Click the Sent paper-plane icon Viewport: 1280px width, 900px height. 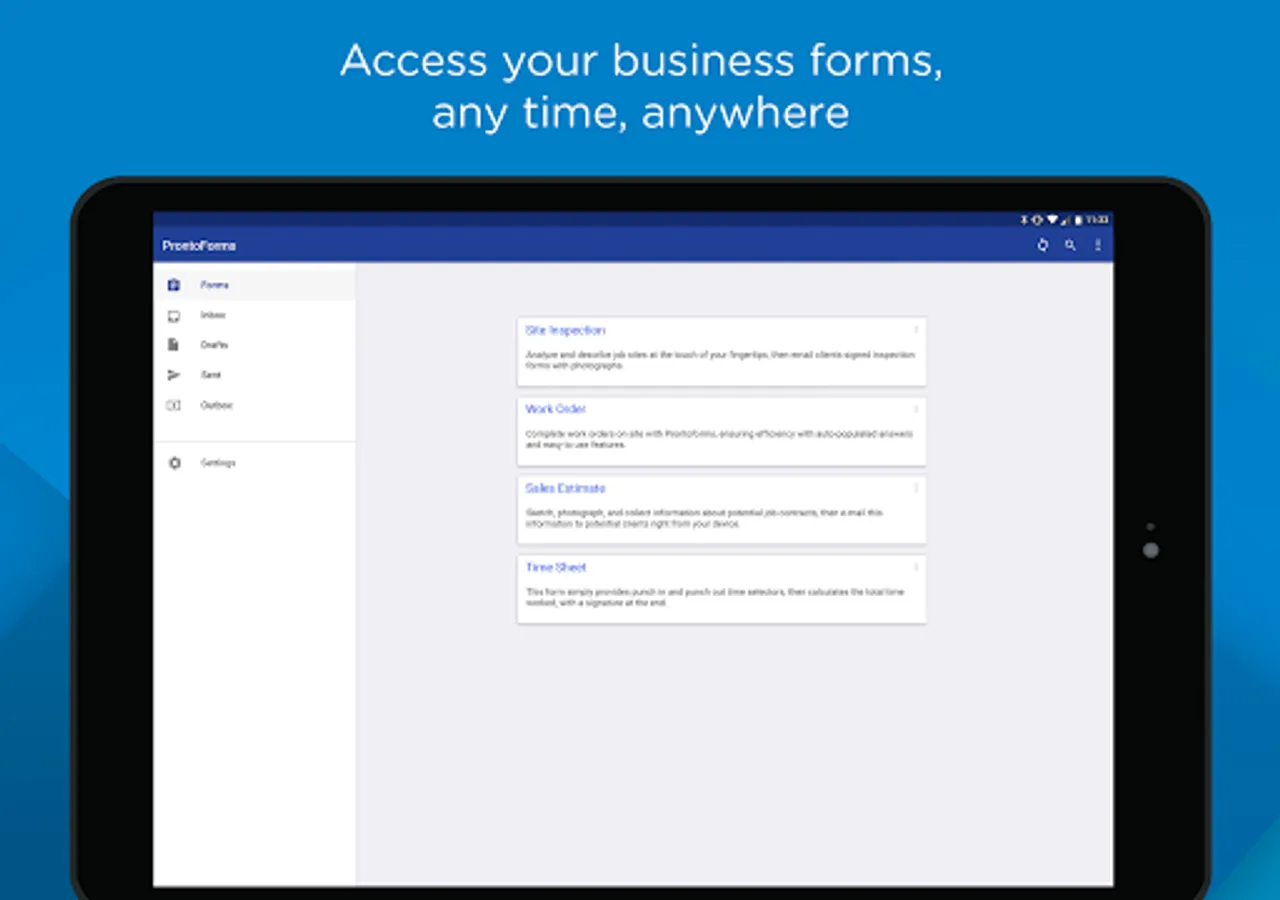174,375
